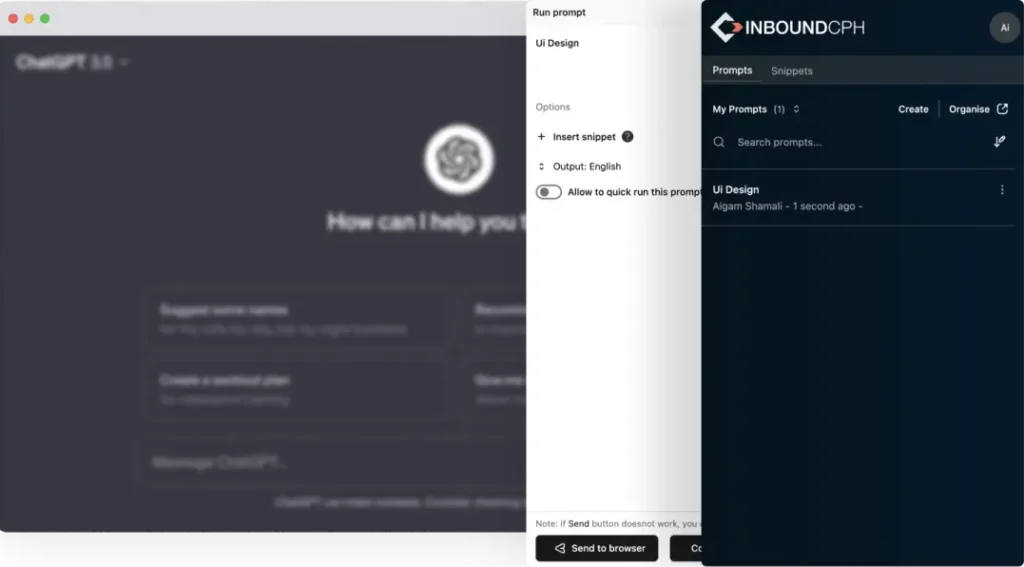Select the Create a workout plan suggestion

298,389
